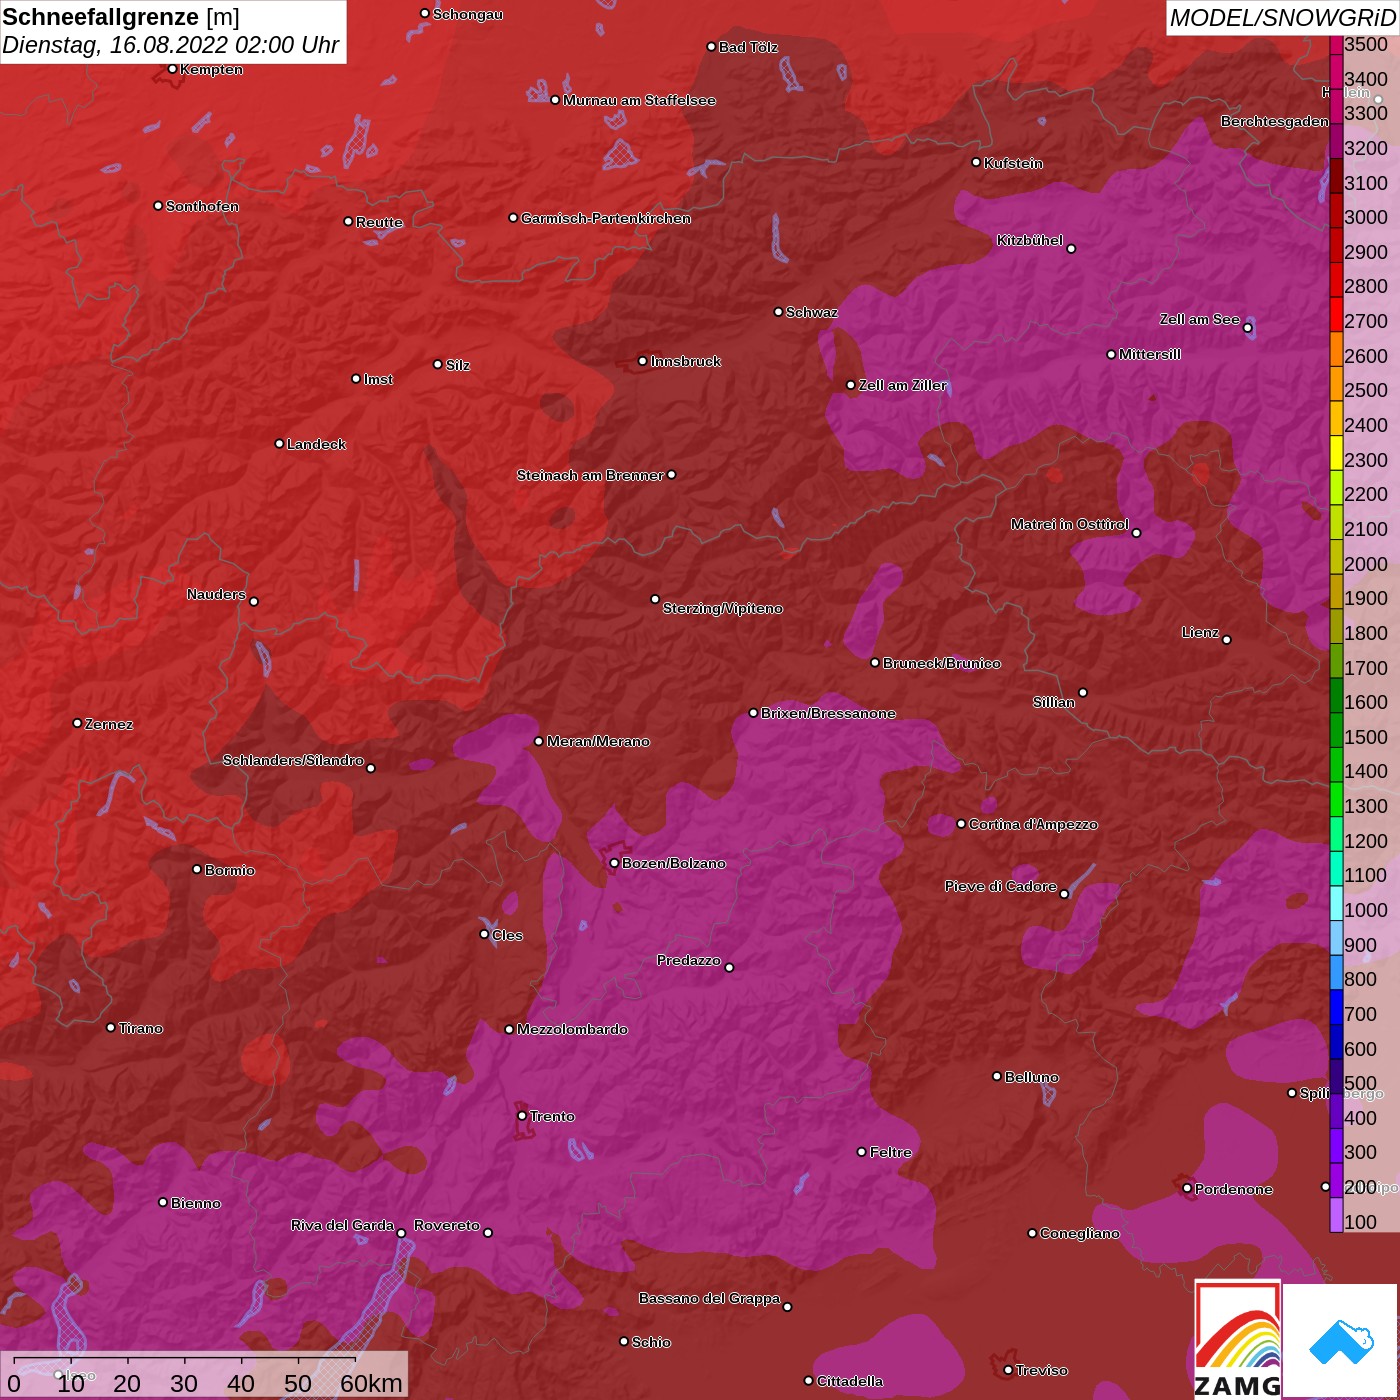Select the Matrei in Osttirol label
The height and width of the screenshot is (1400, 1400).
[1070, 524]
